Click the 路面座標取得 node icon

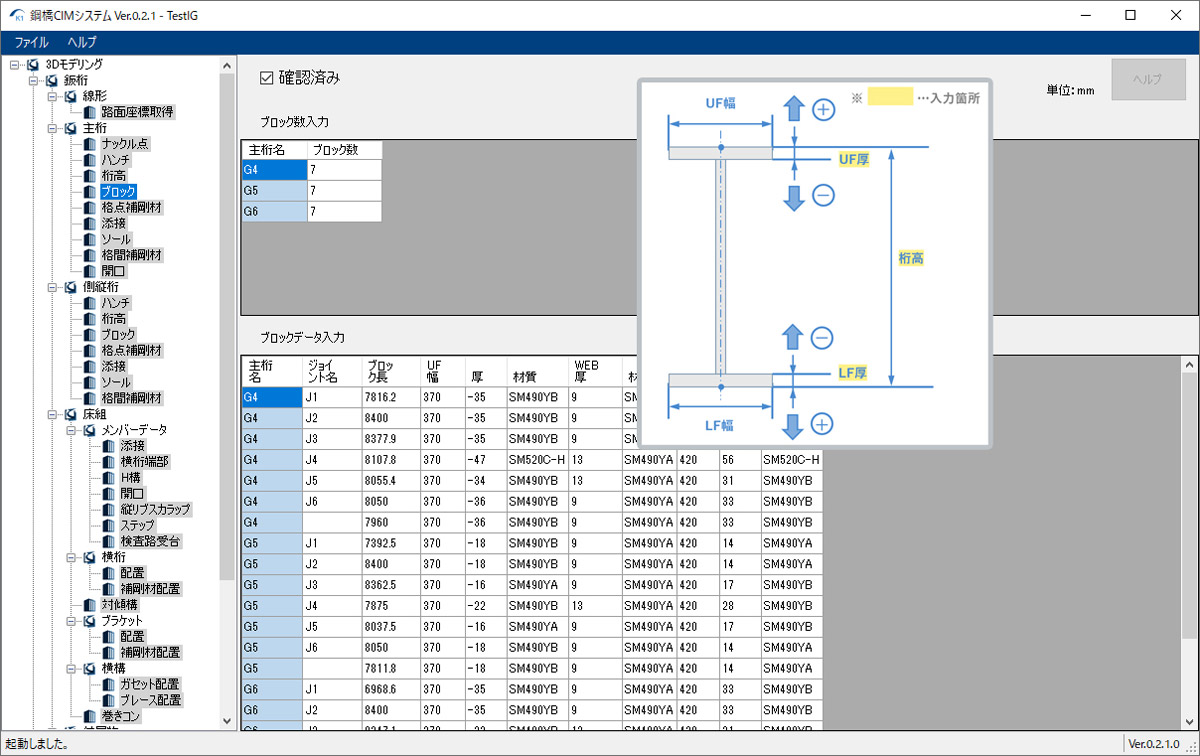90,112
